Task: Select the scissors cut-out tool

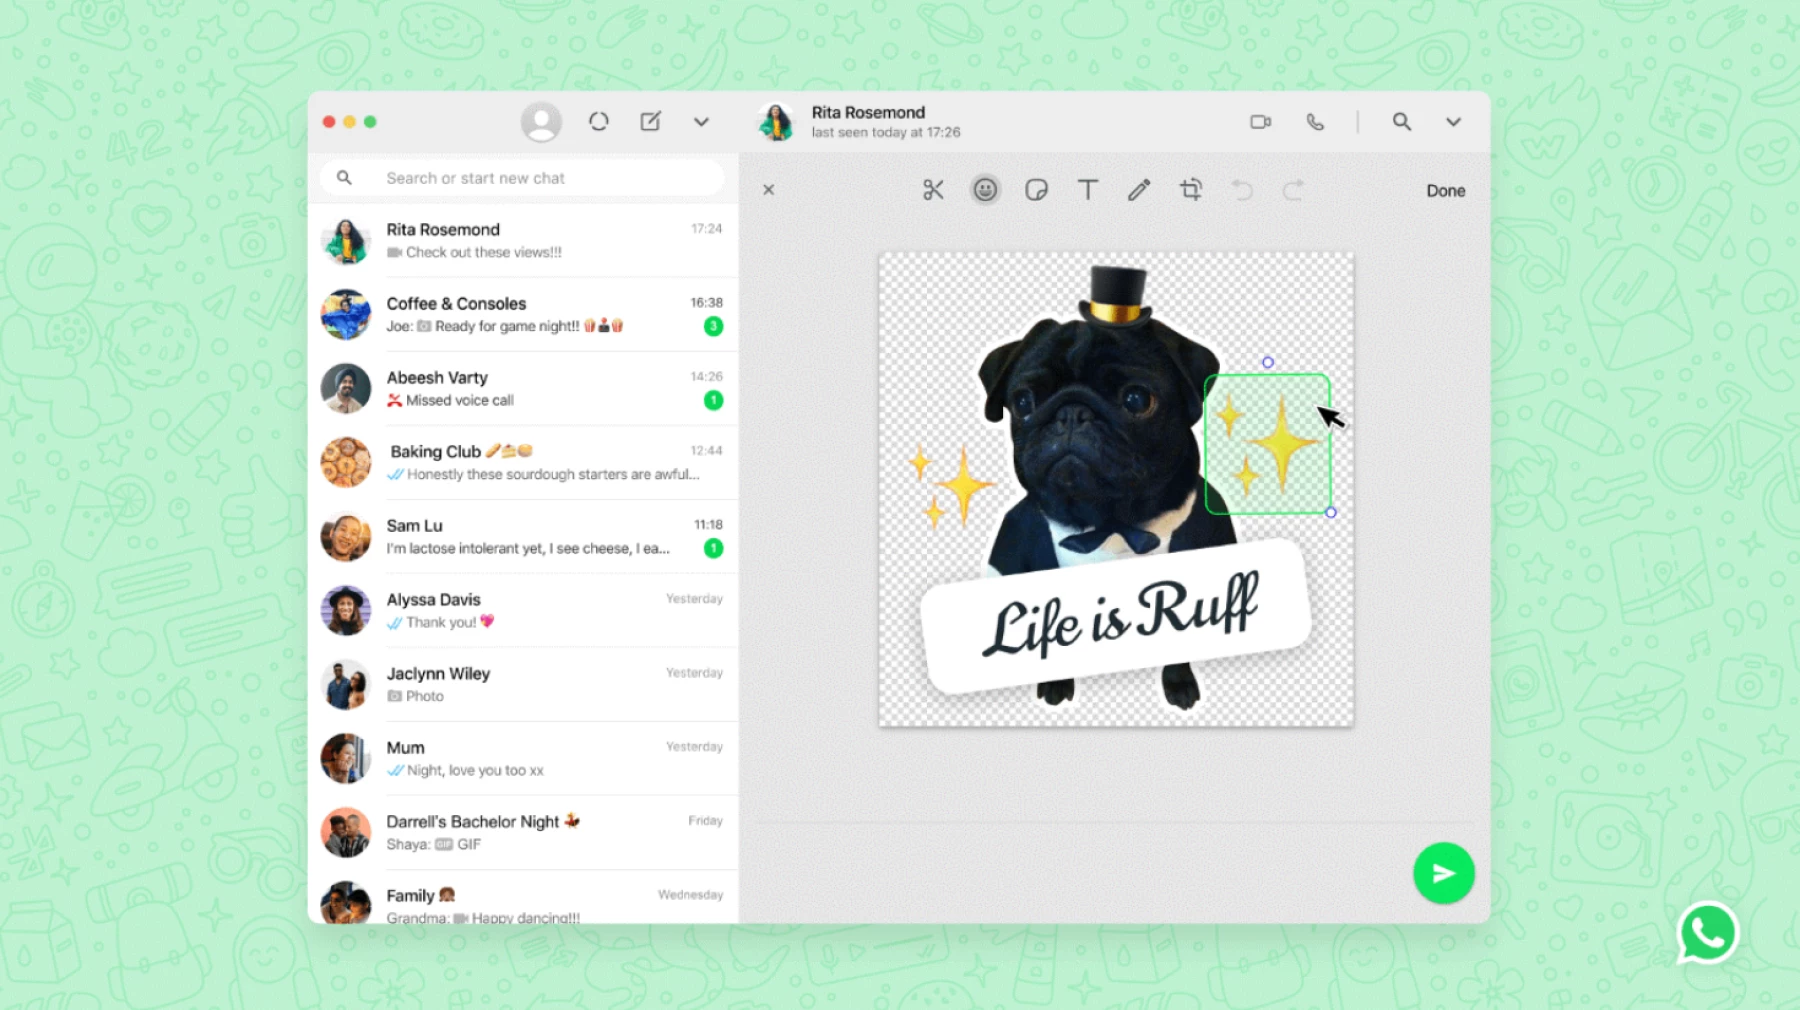Action: 933,189
